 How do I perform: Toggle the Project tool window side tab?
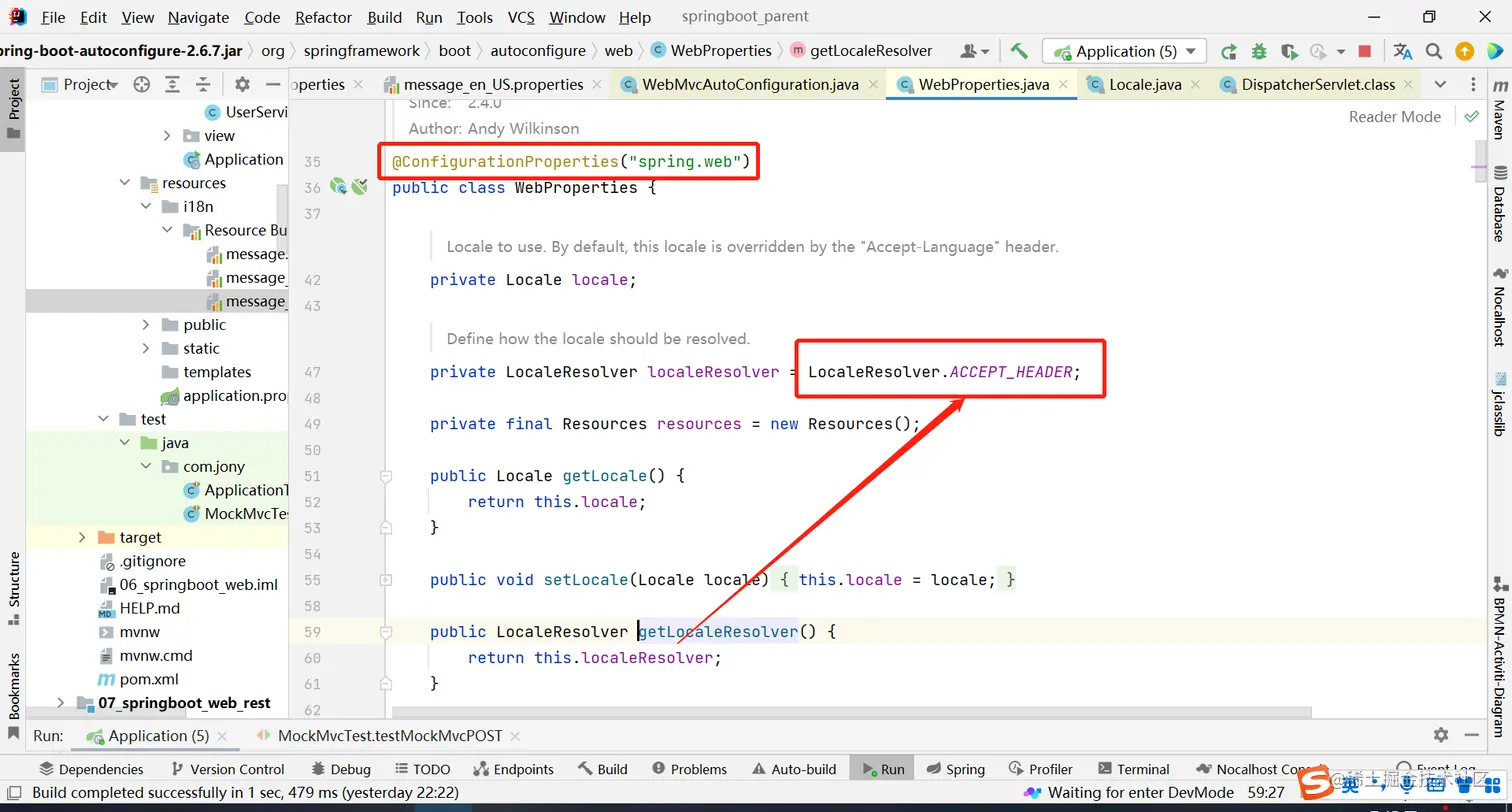tap(14, 109)
